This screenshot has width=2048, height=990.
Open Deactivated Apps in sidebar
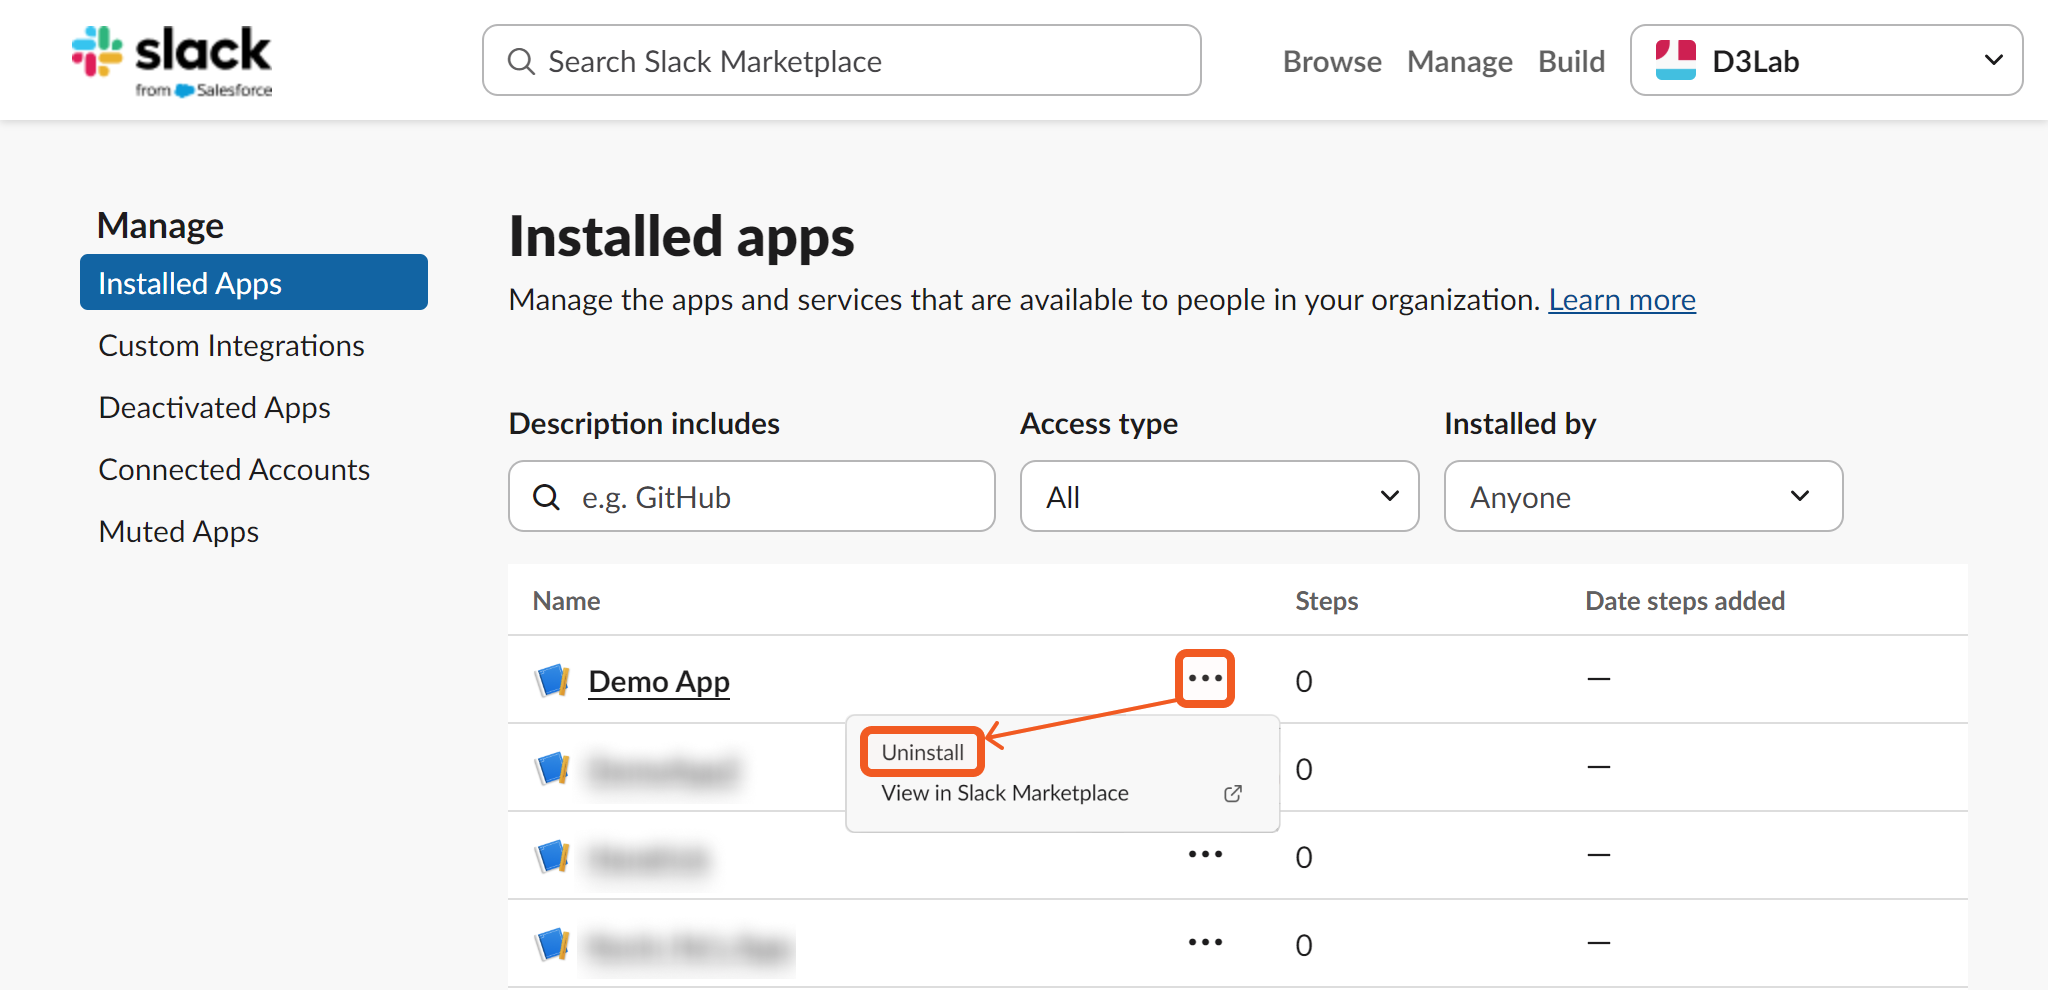point(214,408)
